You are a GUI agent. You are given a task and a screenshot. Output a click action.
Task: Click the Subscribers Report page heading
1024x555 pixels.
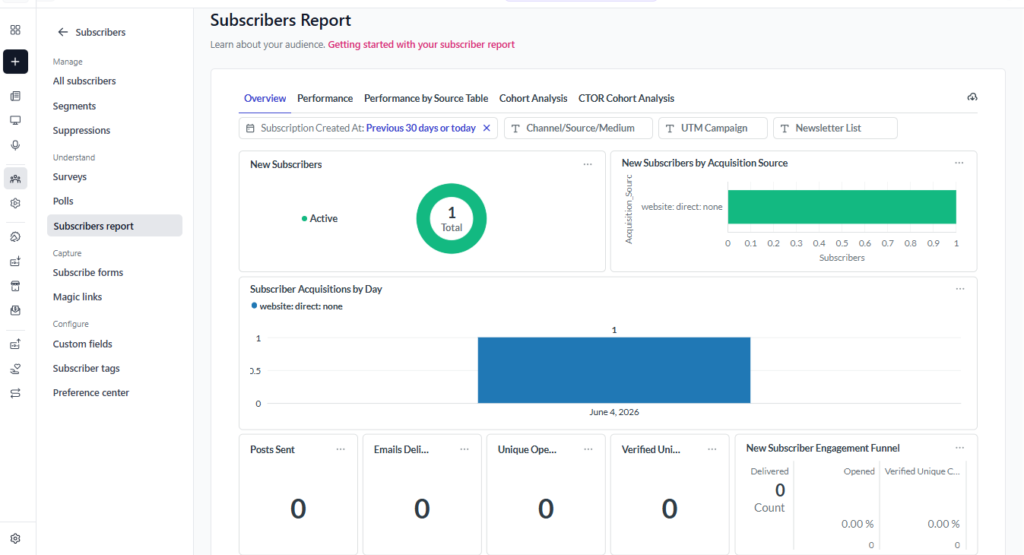pyautogui.click(x=280, y=20)
